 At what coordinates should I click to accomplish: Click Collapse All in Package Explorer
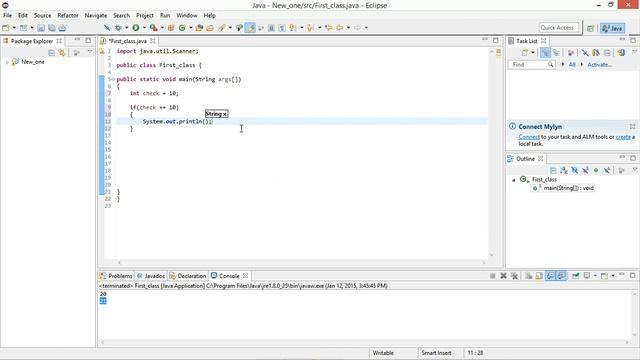(x=51, y=53)
